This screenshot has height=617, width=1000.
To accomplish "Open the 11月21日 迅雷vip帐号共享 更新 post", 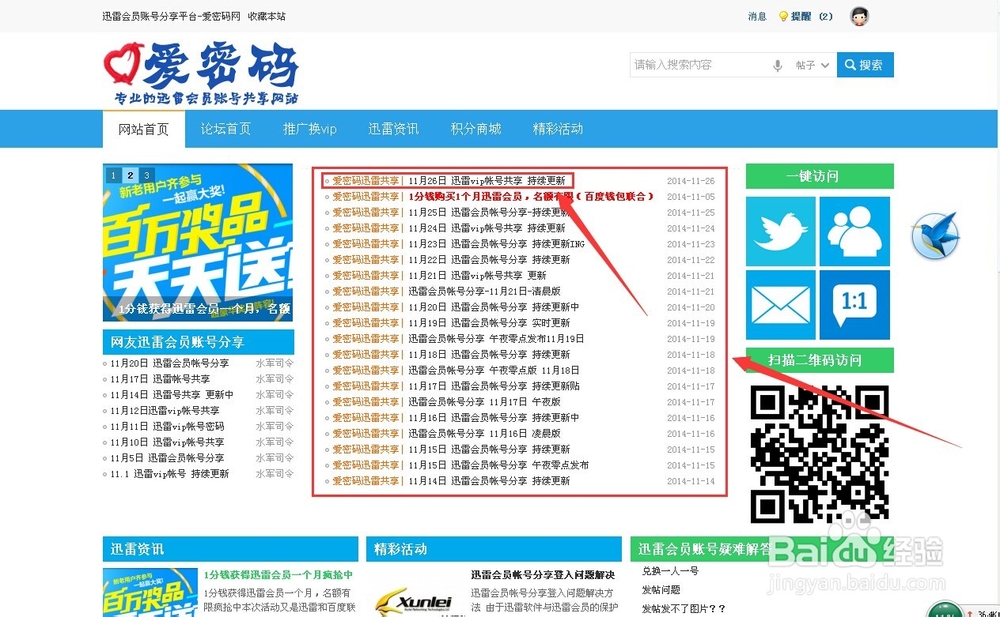I will point(477,276).
